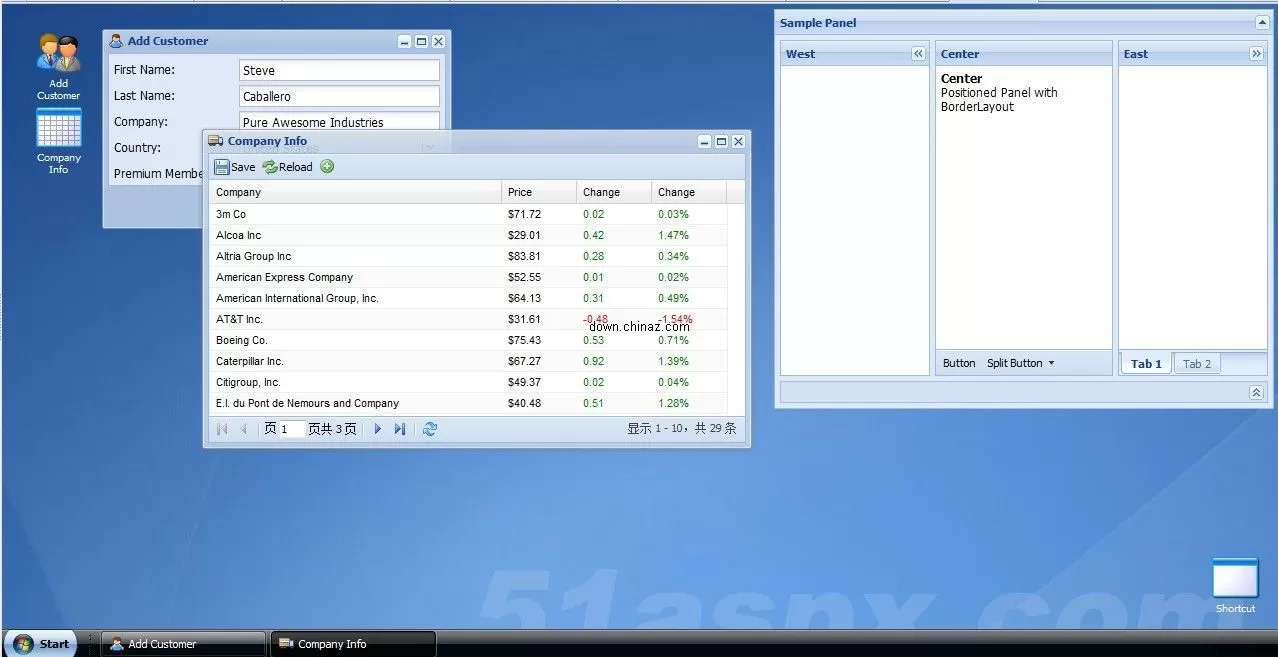Select the Citigroup, Inc. row
Image resolution: width=1278 pixels, height=657 pixels.
[468, 382]
